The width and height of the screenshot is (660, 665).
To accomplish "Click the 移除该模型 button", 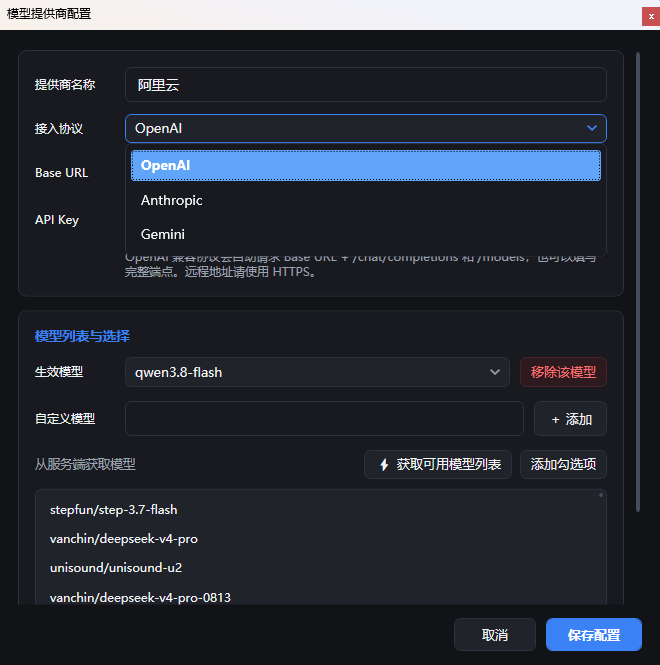I will [x=563, y=372].
